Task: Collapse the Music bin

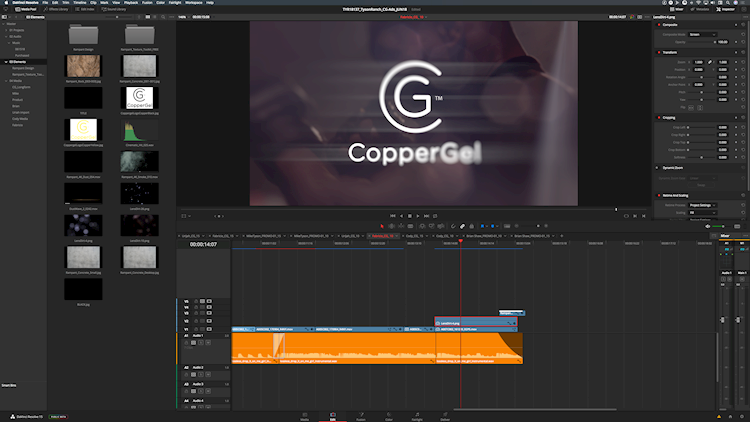Action: [9, 43]
